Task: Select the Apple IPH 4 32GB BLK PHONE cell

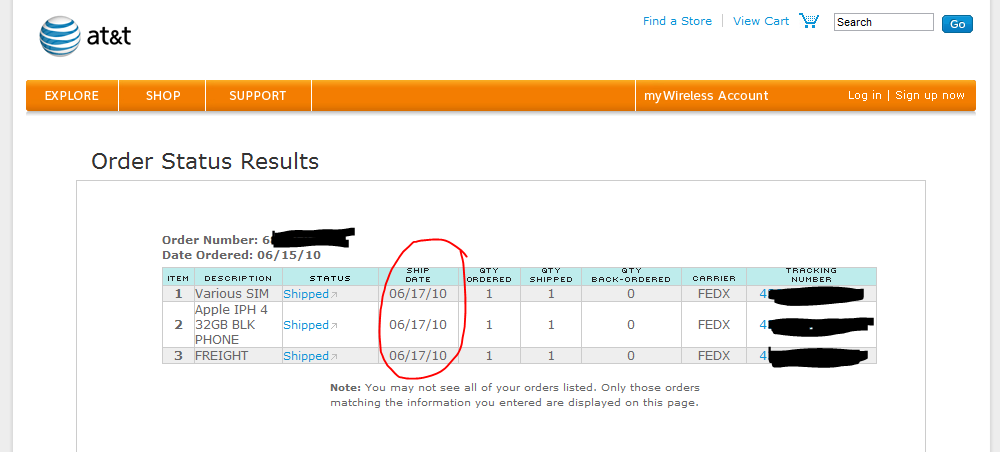Action: pyautogui.click(x=239, y=324)
